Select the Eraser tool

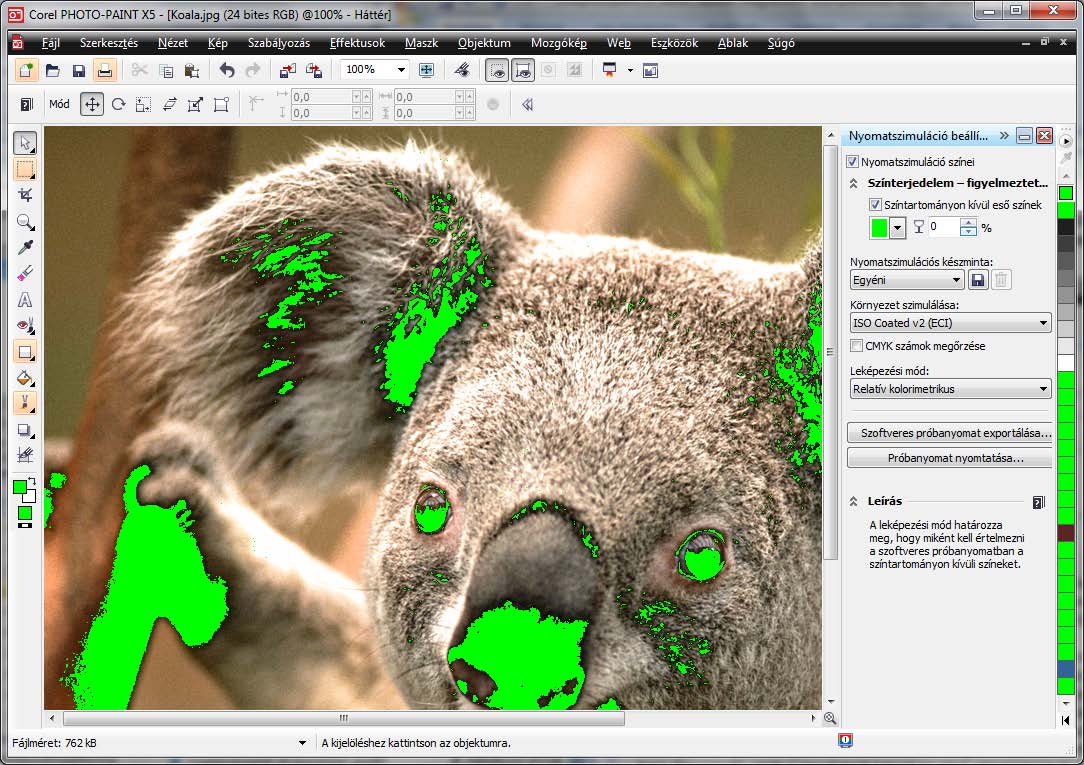point(25,274)
